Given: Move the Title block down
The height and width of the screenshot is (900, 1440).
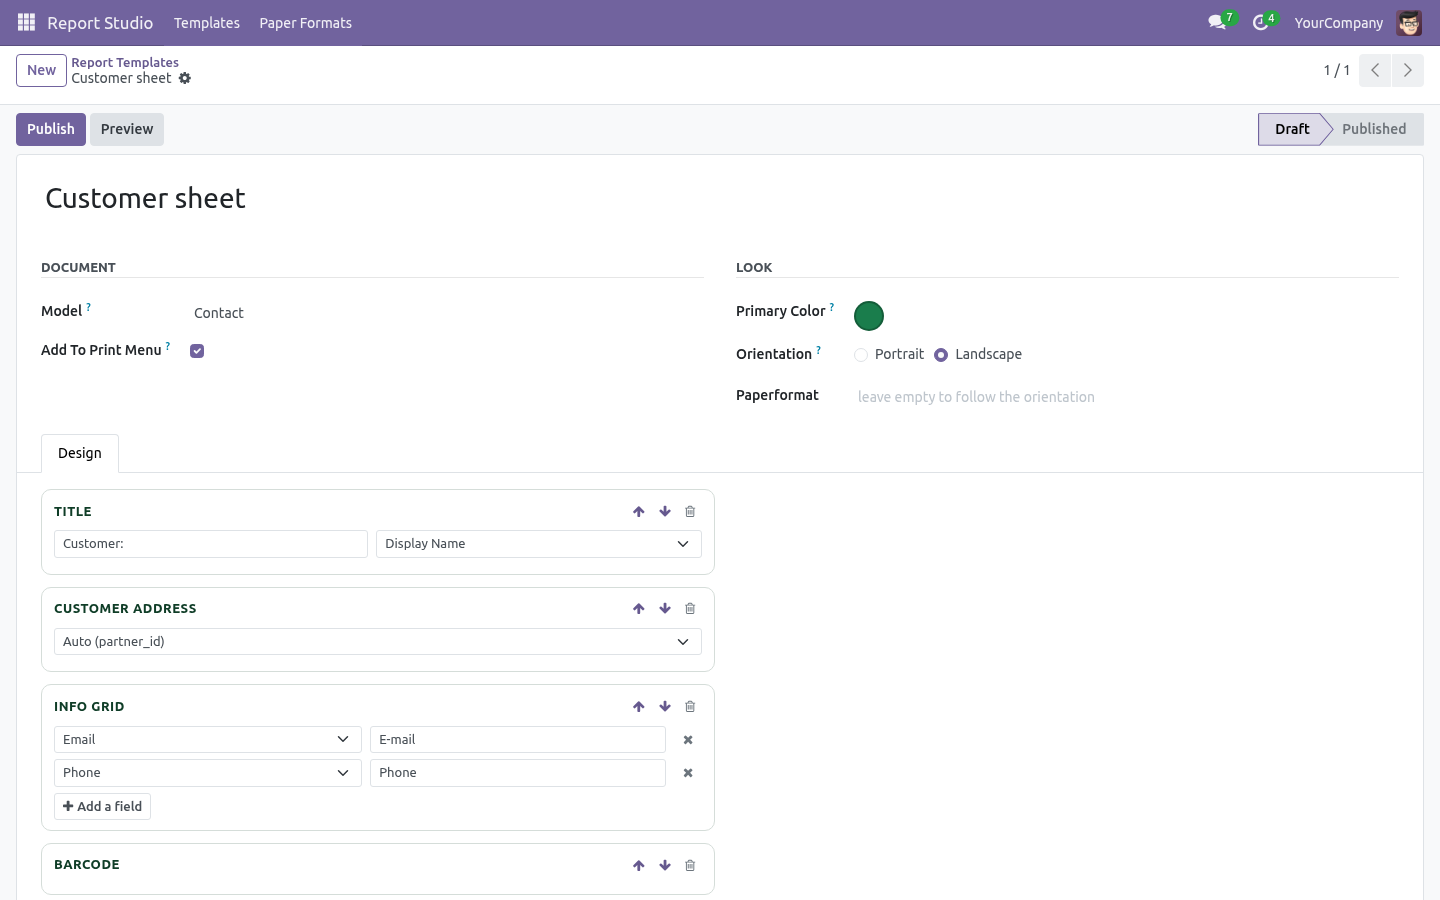Looking at the screenshot, I should [665, 512].
